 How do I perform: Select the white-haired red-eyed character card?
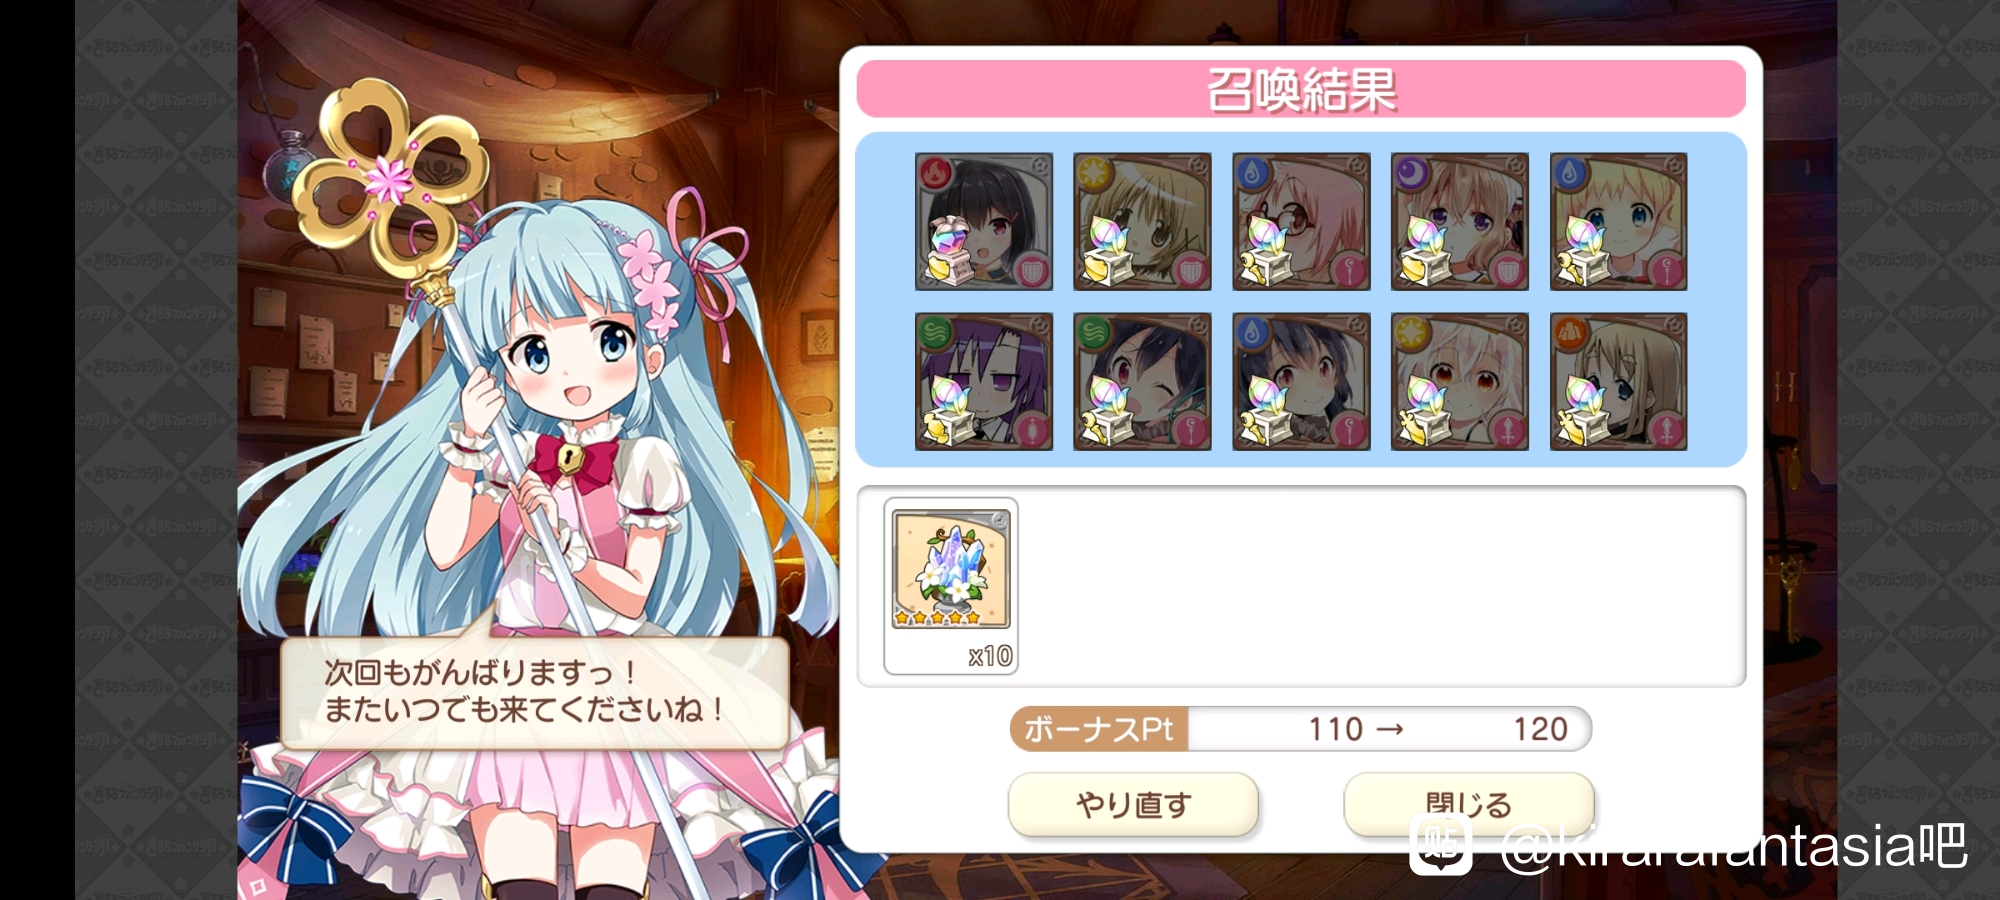pyautogui.click(x=1460, y=381)
